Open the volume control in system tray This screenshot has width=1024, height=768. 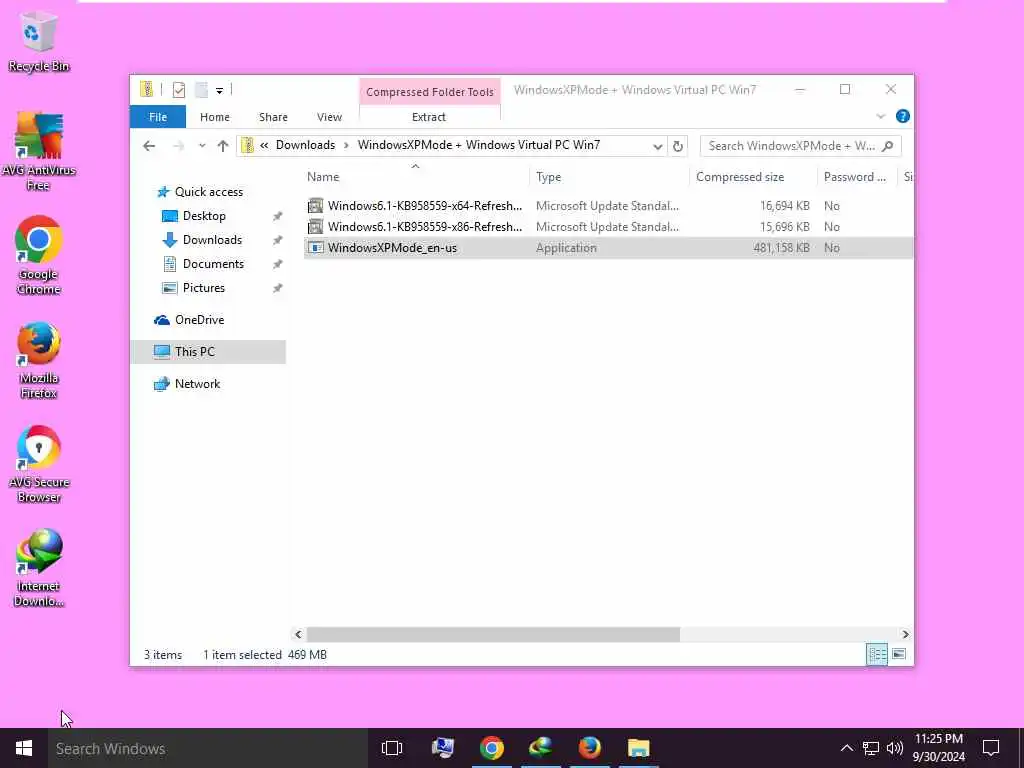[x=895, y=748]
